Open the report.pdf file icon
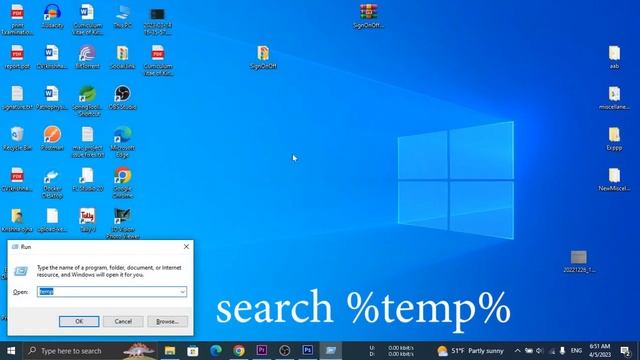Image resolution: width=640 pixels, height=360 pixels. click(x=17, y=57)
